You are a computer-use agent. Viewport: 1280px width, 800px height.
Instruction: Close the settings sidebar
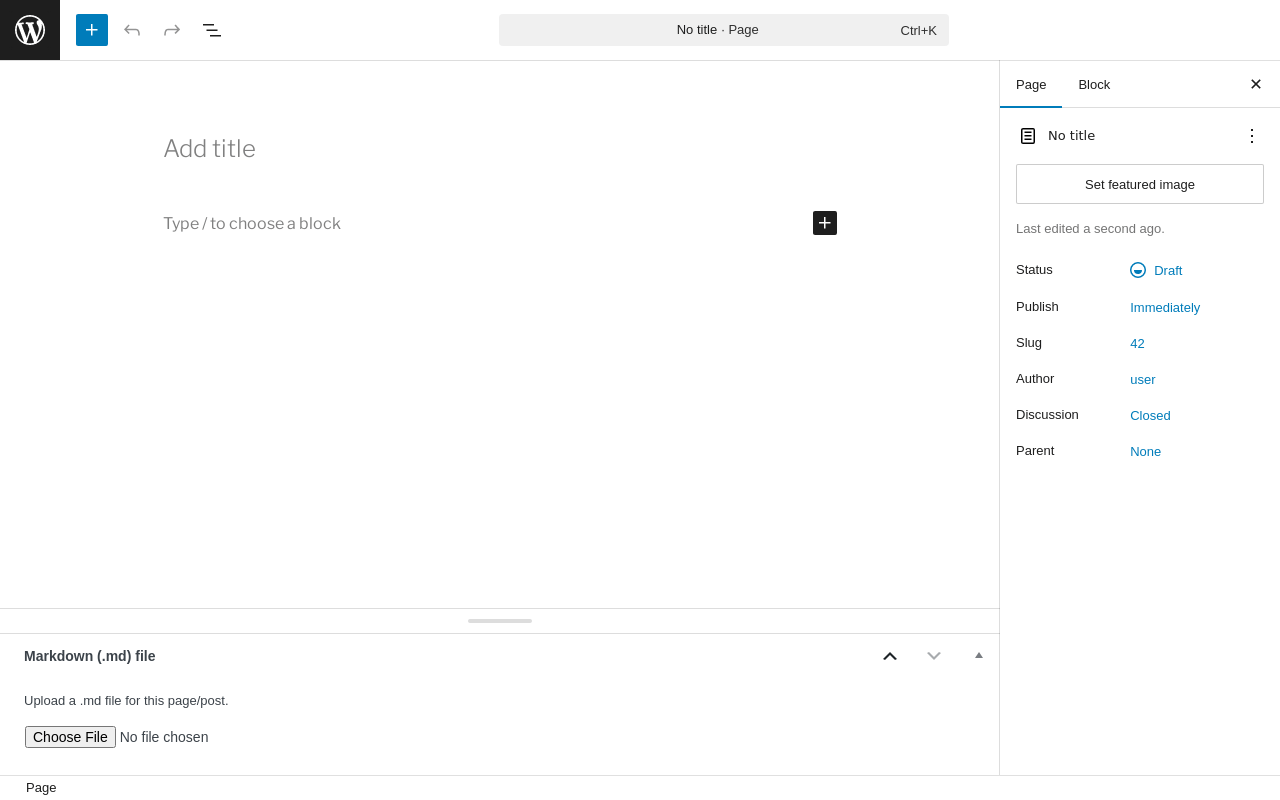[x=1256, y=84]
